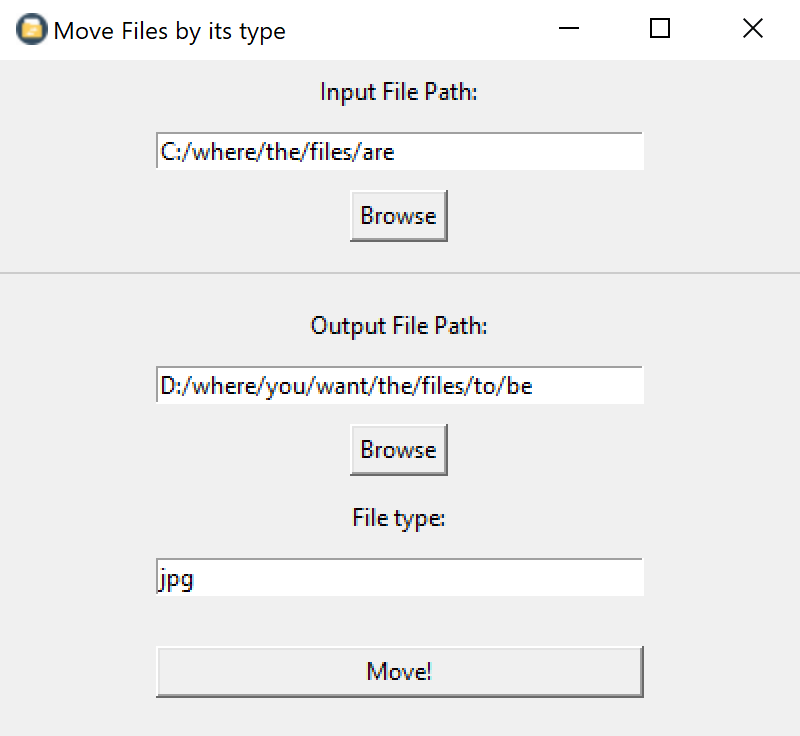Screen dimensions: 800x736
Task: Click the envelope icon beside the window title
Action: pyautogui.click(x=30, y=29)
